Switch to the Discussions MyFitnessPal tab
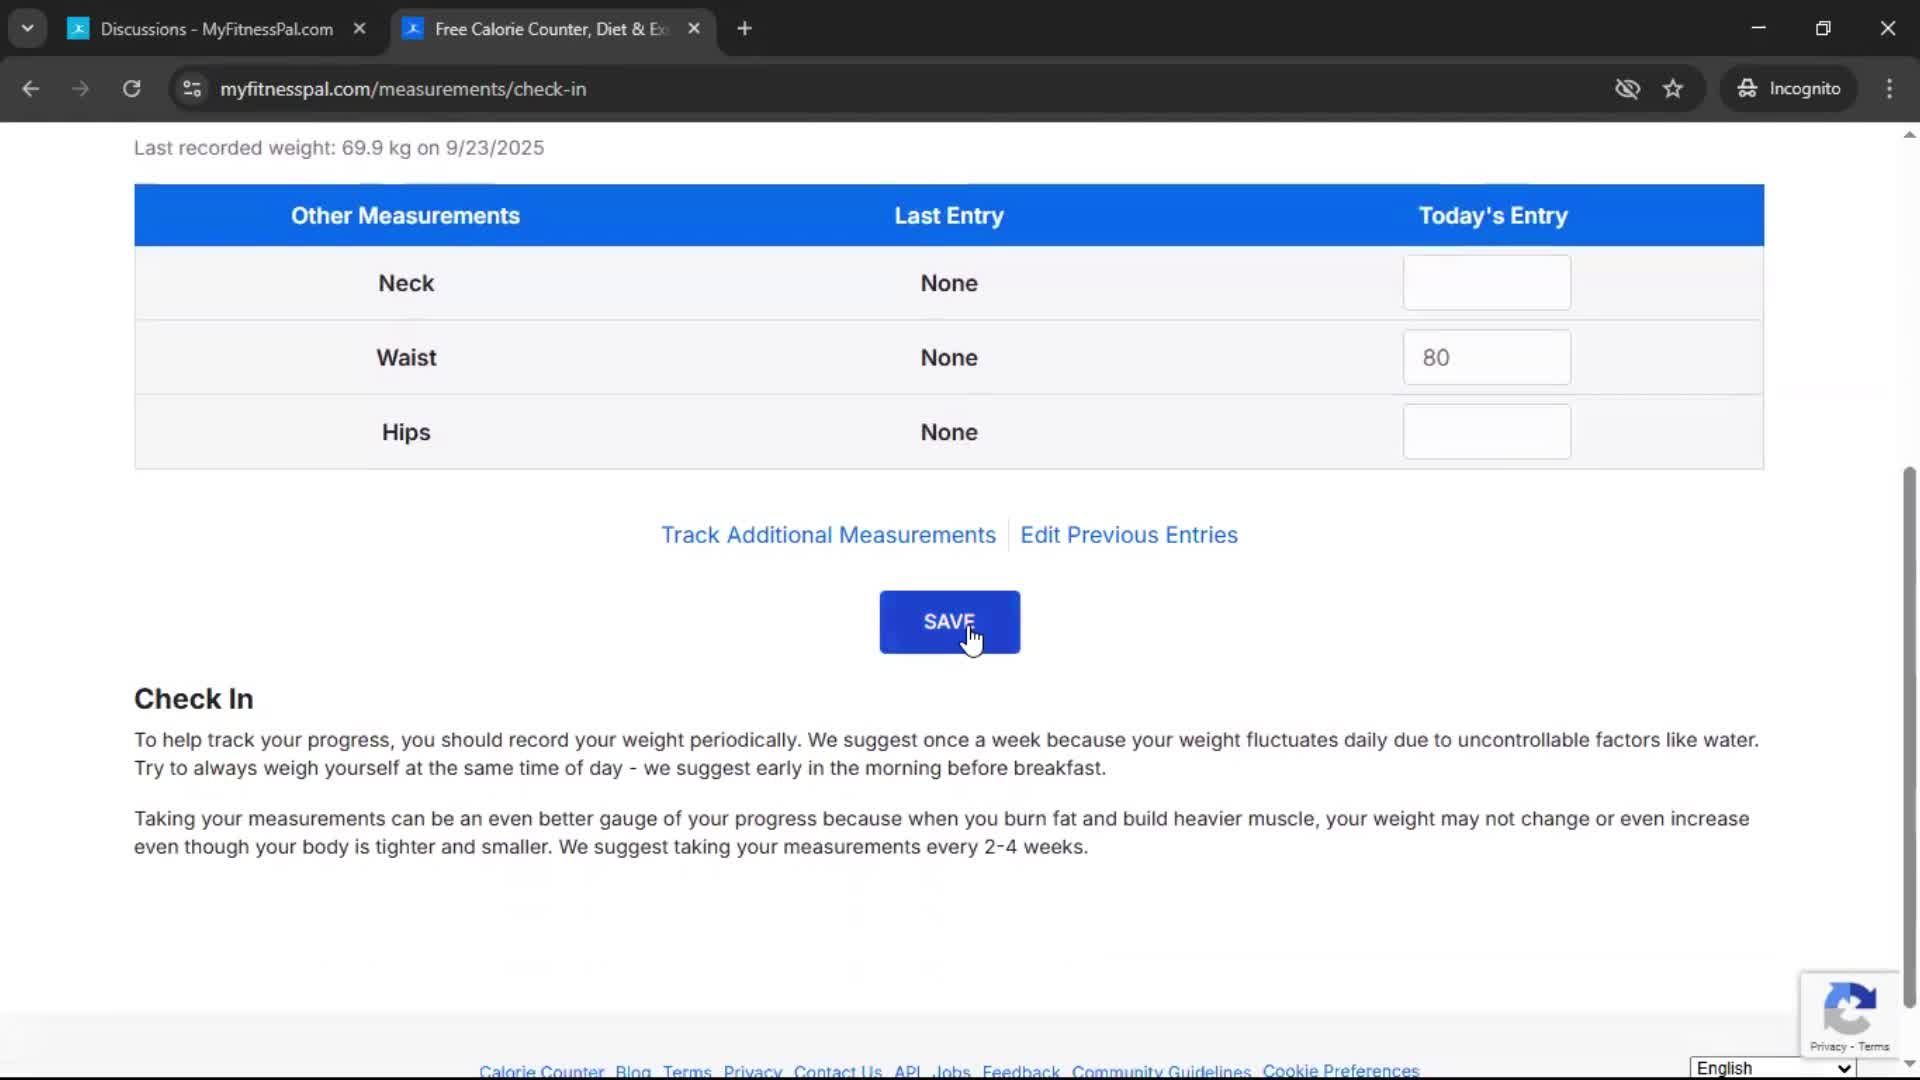This screenshot has width=1920, height=1080. click(217, 29)
